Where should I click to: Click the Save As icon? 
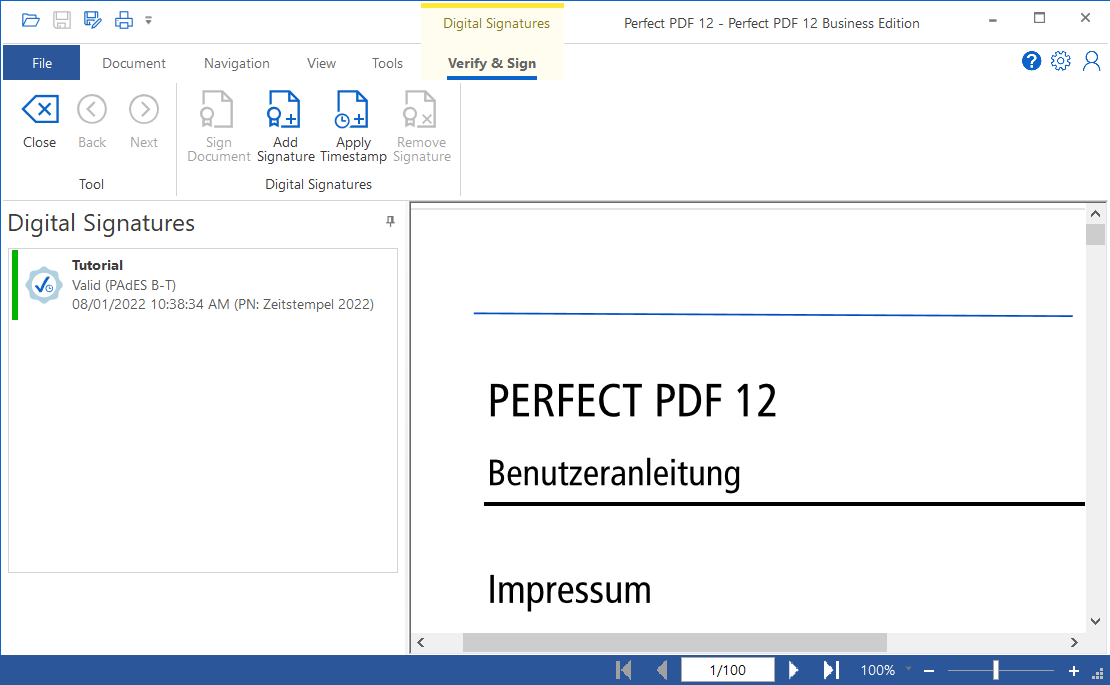[93, 20]
